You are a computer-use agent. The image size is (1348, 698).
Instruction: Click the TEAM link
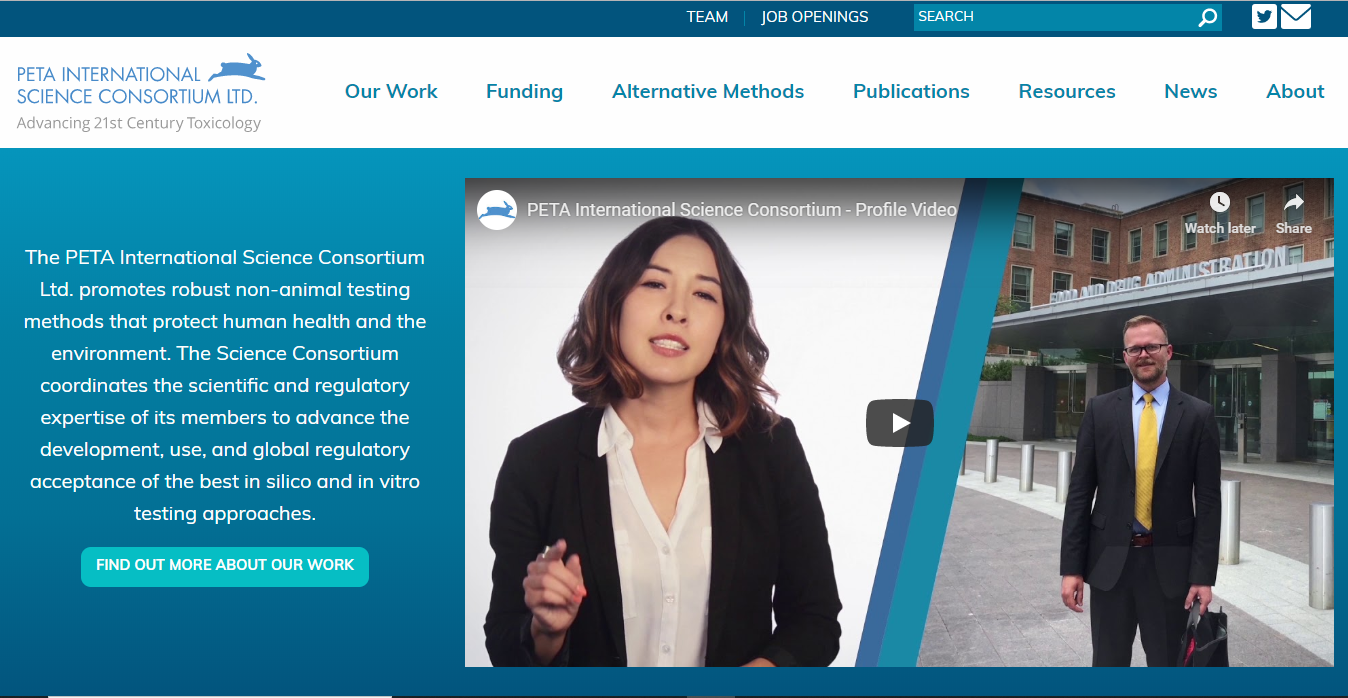point(707,17)
